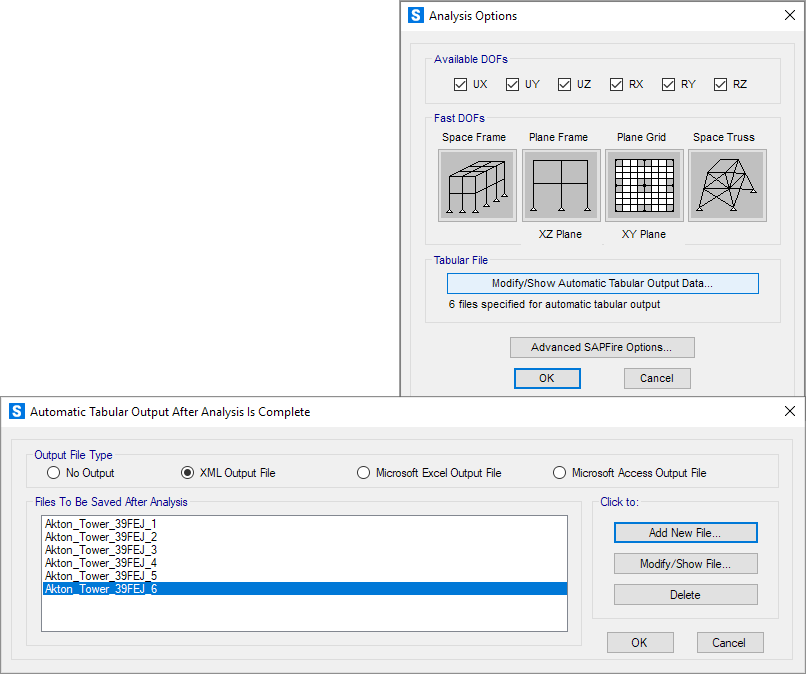
Task: Select Microsoft Excel Output File option
Action: [x=364, y=473]
